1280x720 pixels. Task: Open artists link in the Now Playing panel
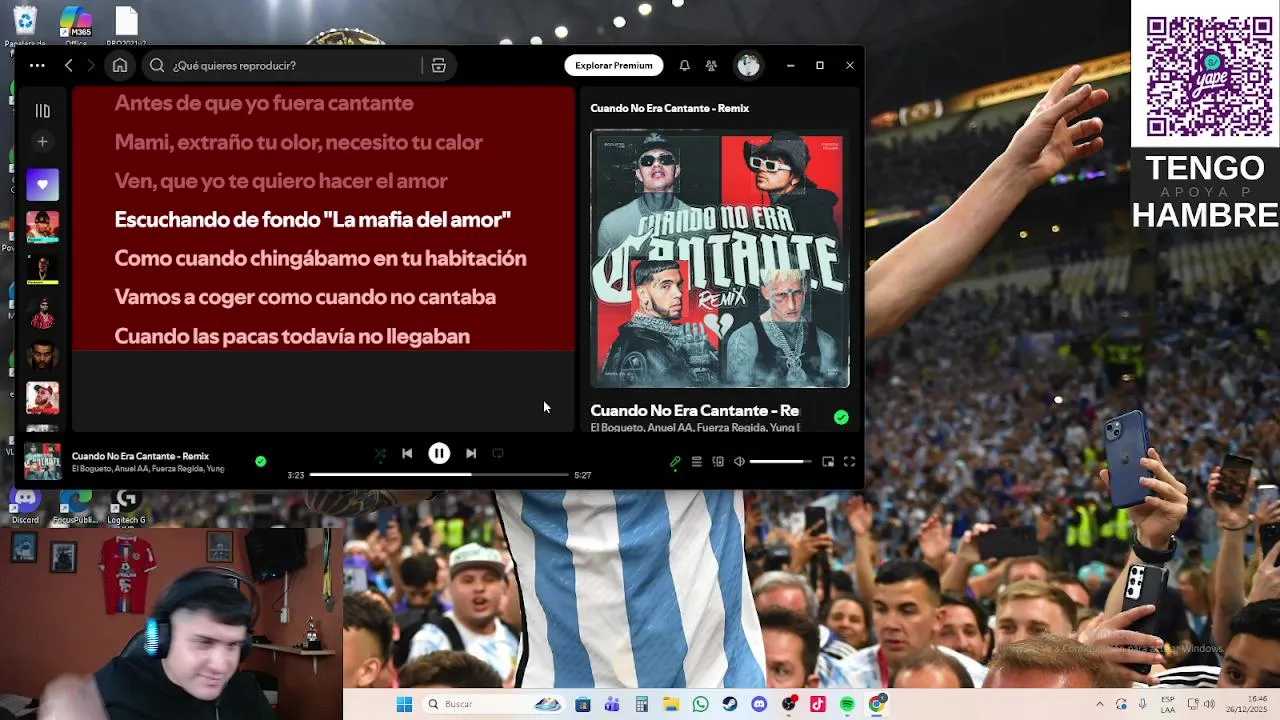[695, 428]
